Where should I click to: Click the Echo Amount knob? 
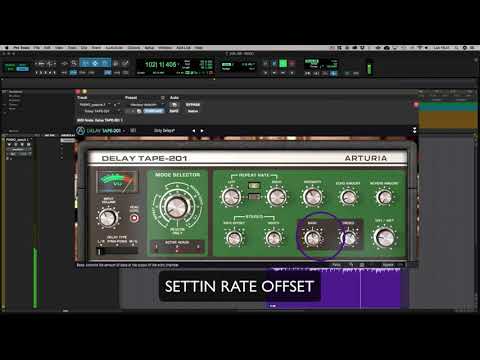(x=348, y=197)
